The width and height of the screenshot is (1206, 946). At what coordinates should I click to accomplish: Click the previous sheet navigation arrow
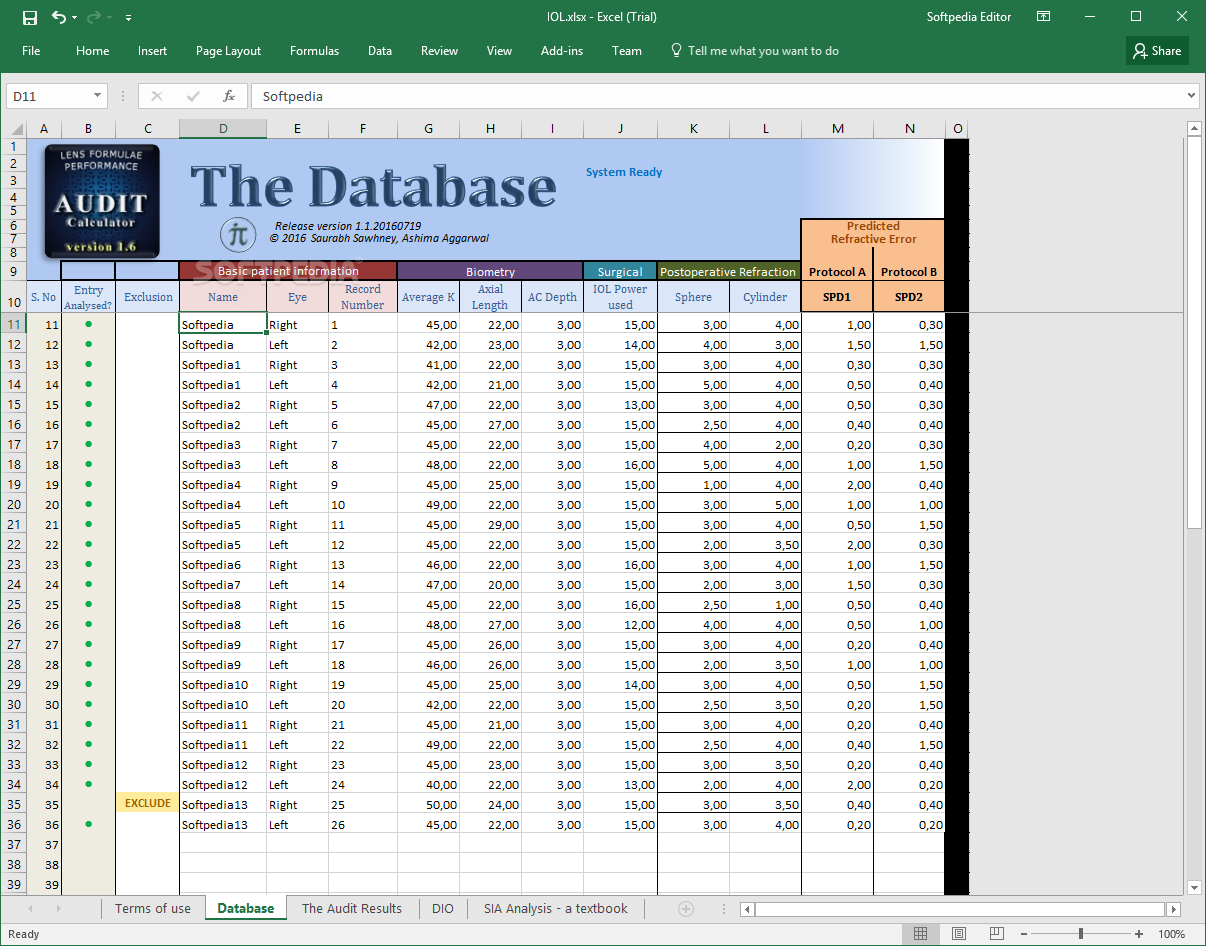pyautogui.click(x=30, y=909)
